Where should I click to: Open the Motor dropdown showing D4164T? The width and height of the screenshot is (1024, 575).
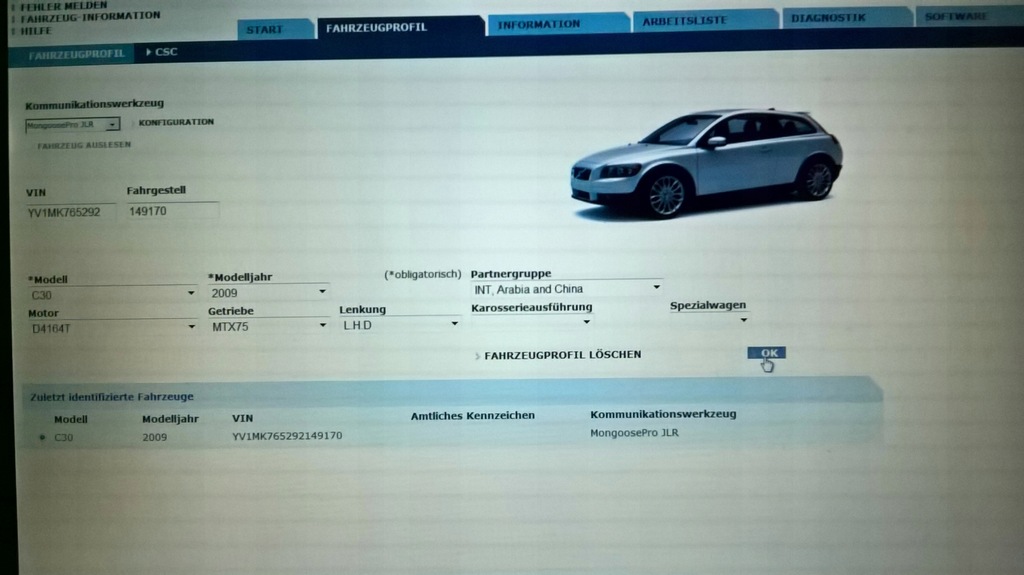tap(112, 328)
